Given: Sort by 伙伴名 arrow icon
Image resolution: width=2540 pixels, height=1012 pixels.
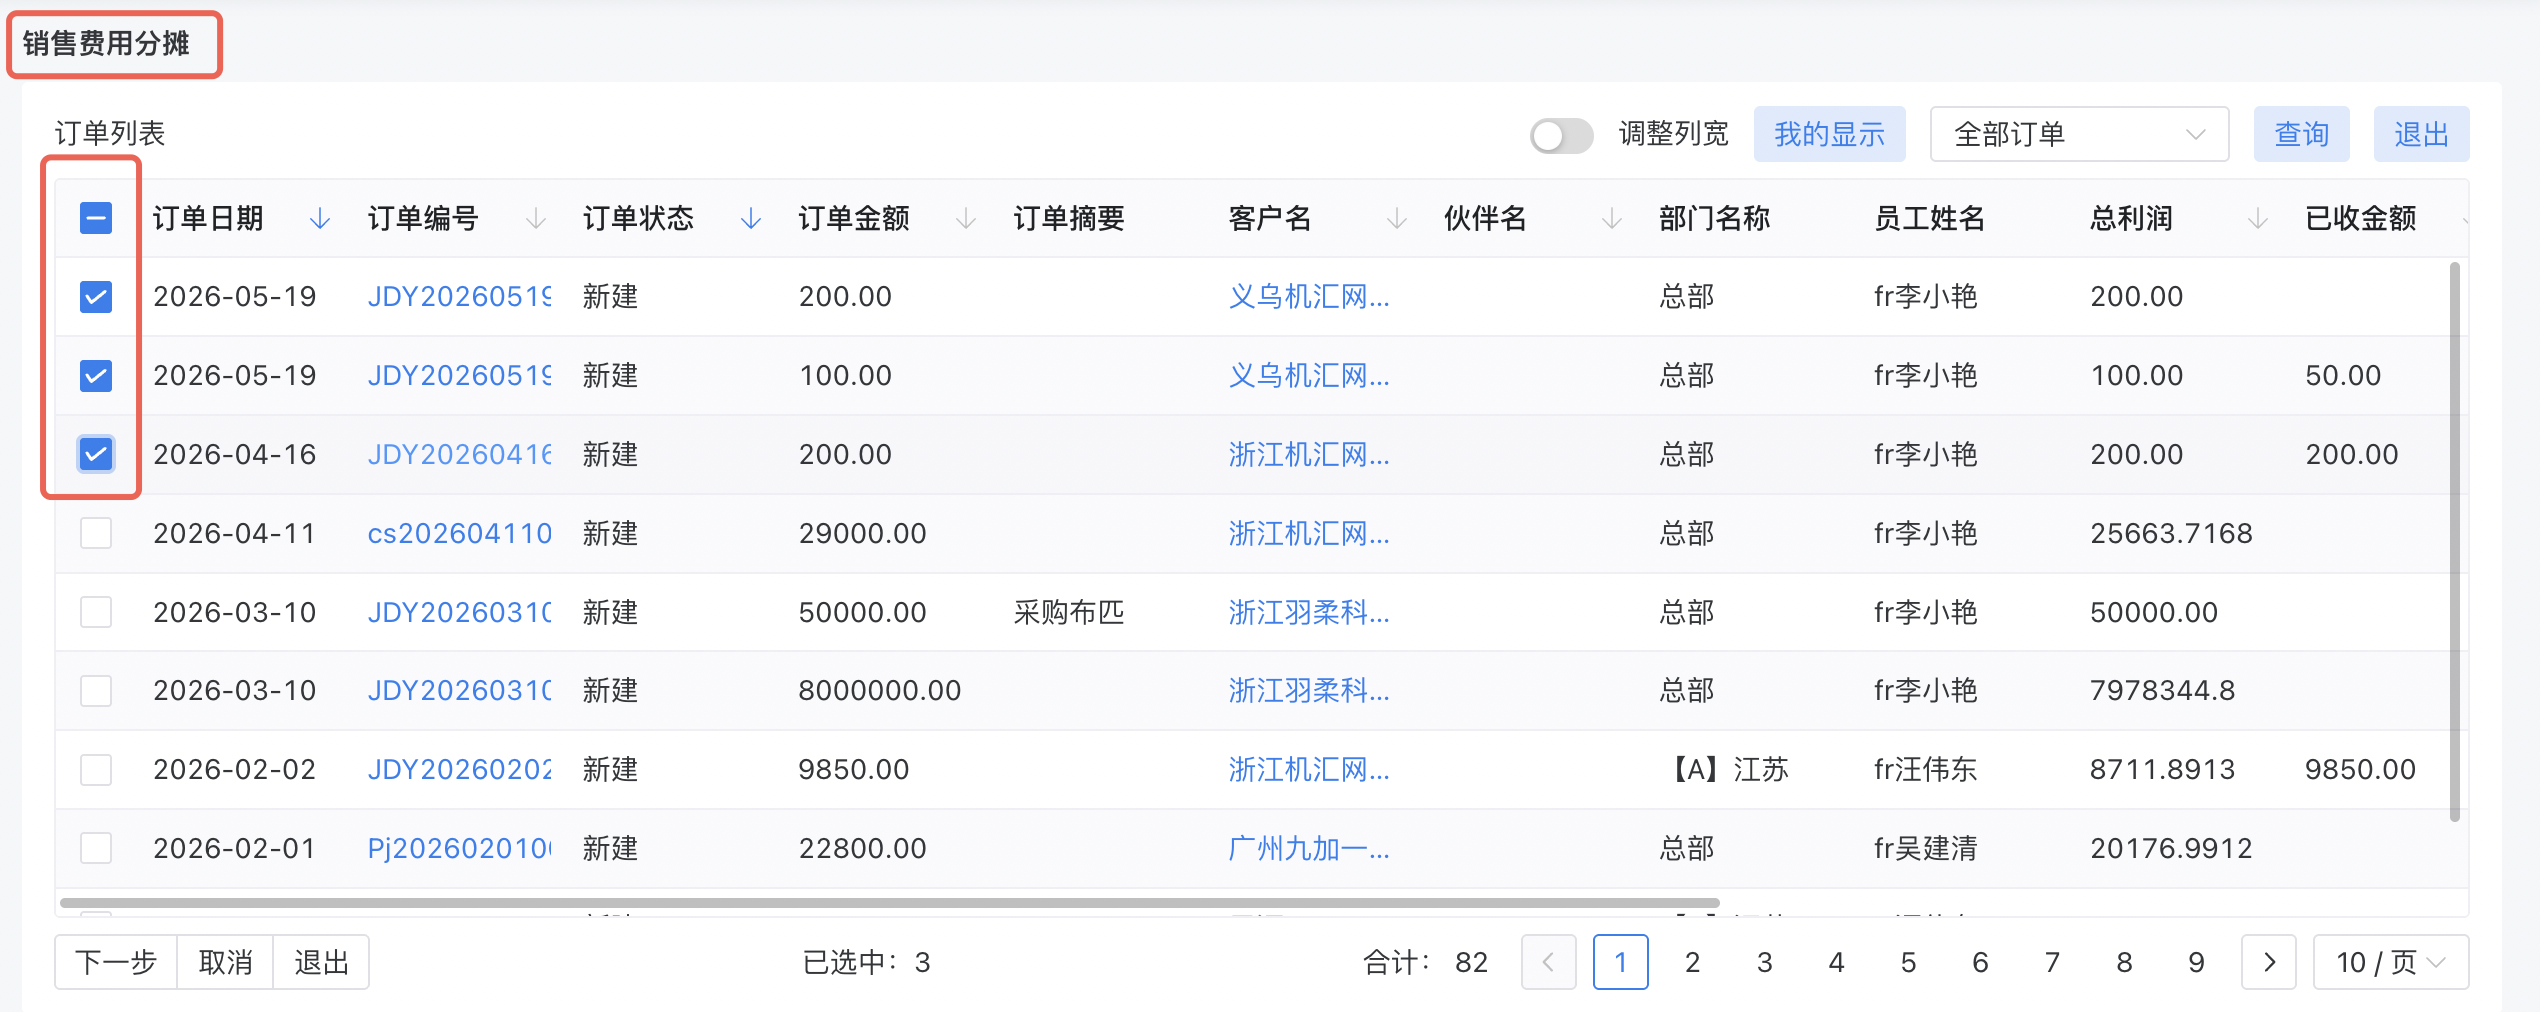Looking at the screenshot, I should point(1612,218).
